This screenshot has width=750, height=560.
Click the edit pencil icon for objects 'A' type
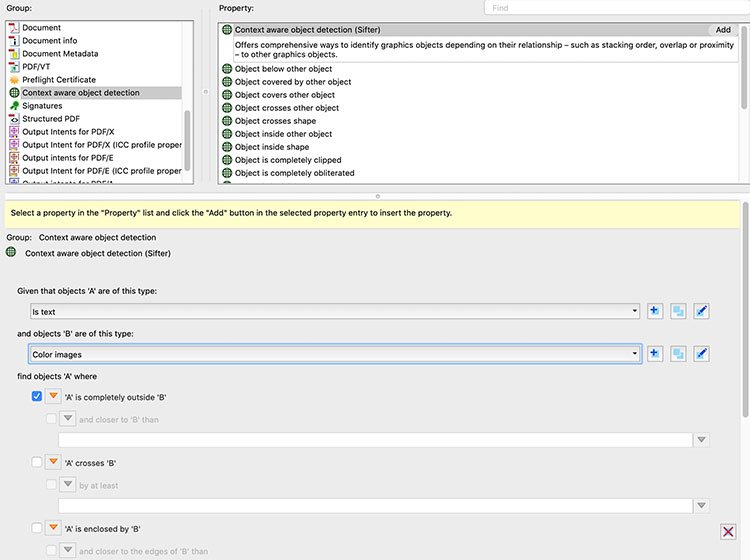[x=702, y=311]
